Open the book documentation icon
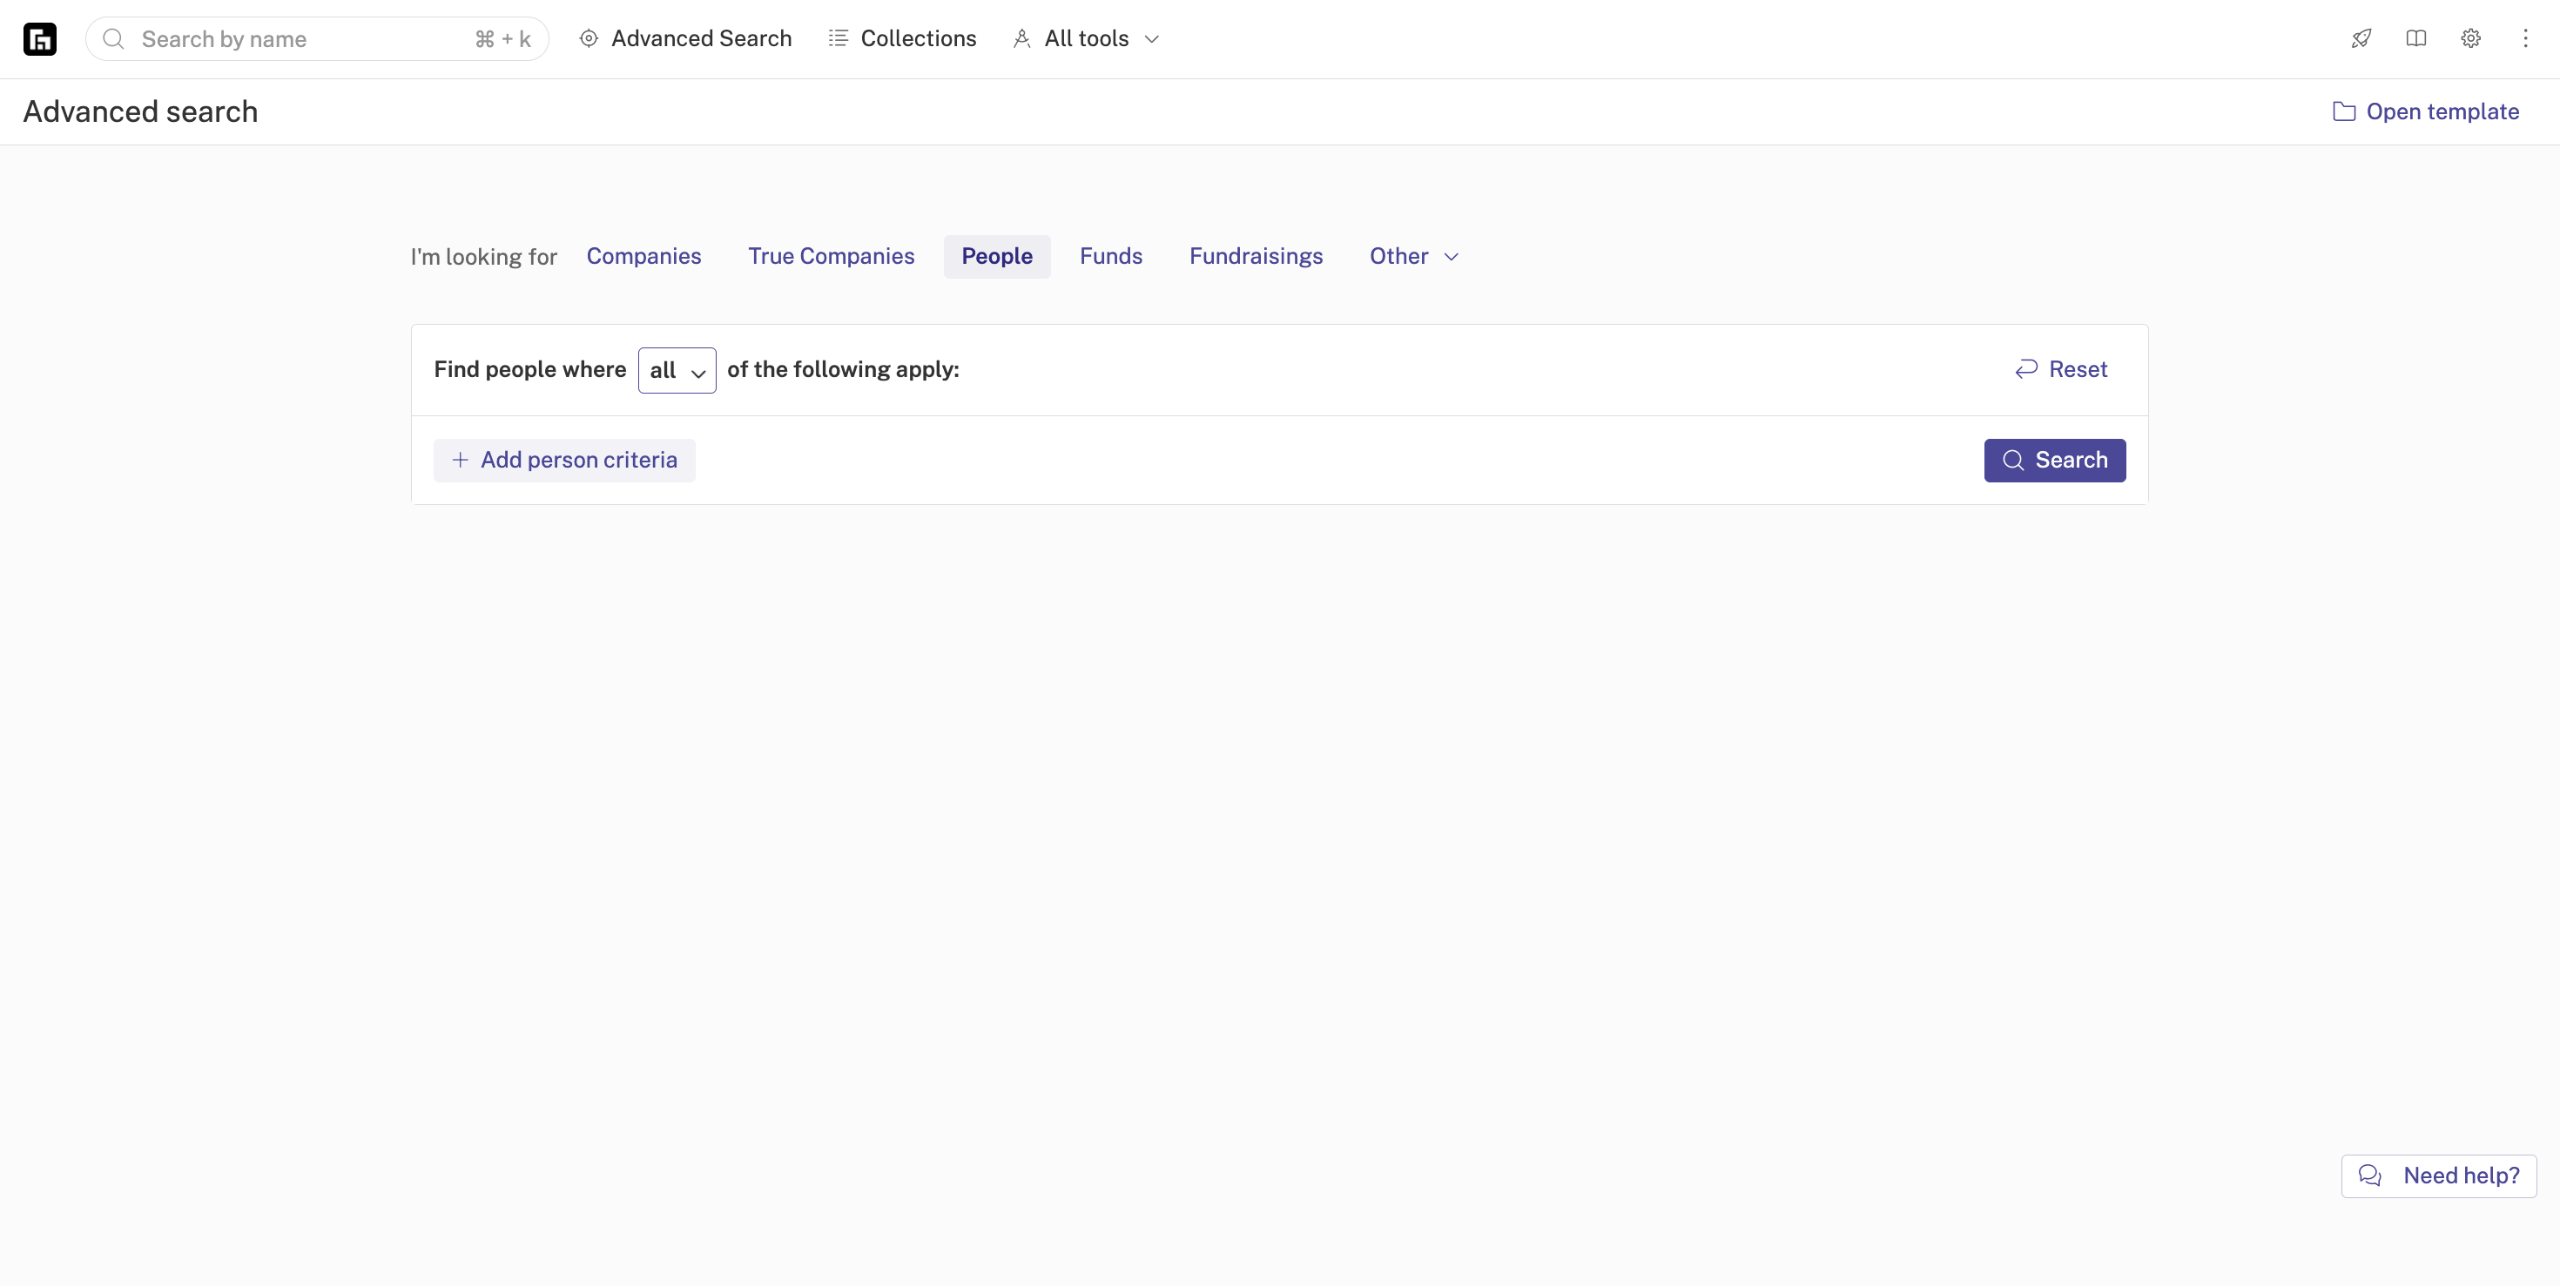 [x=2416, y=39]
